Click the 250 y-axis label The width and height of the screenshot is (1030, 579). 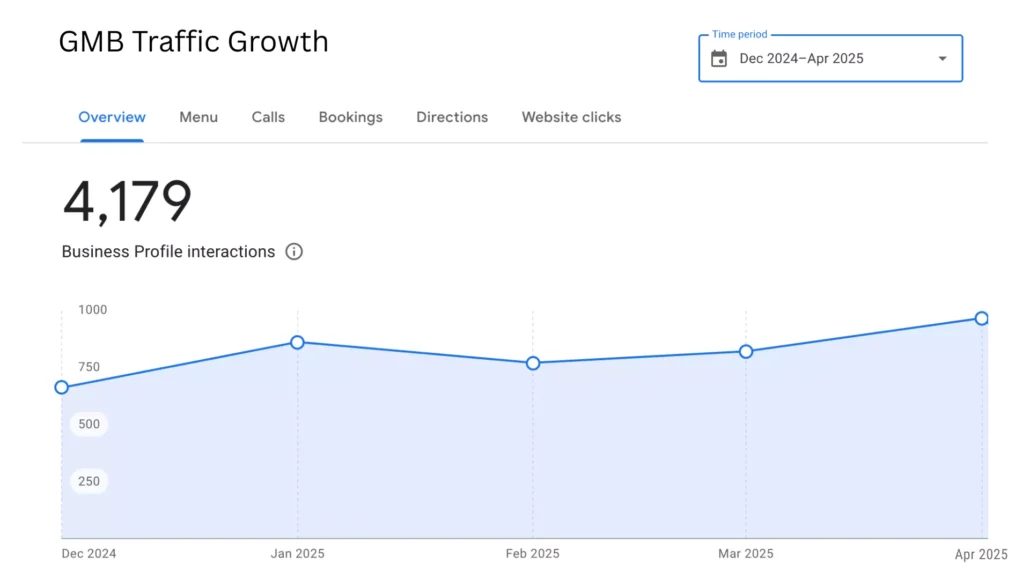(89, 481)
